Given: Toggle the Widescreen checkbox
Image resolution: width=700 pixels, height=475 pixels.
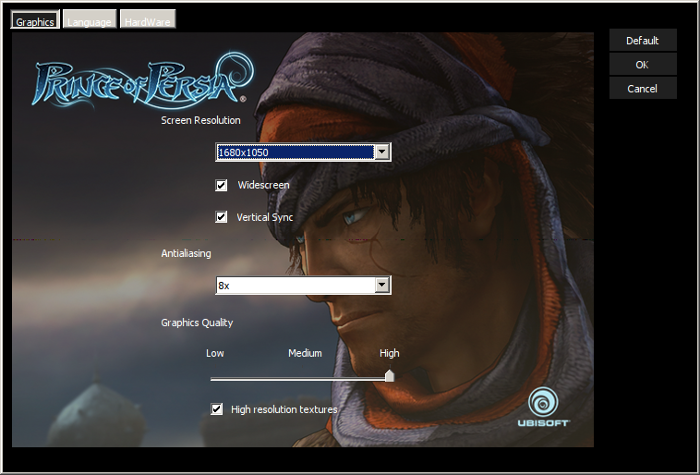Looking at the screenshot, I should [x=221, y=185].
